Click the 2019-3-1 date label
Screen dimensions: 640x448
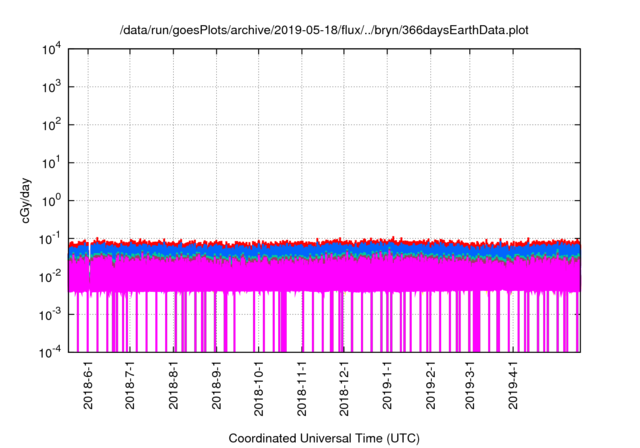click(470, 385)
